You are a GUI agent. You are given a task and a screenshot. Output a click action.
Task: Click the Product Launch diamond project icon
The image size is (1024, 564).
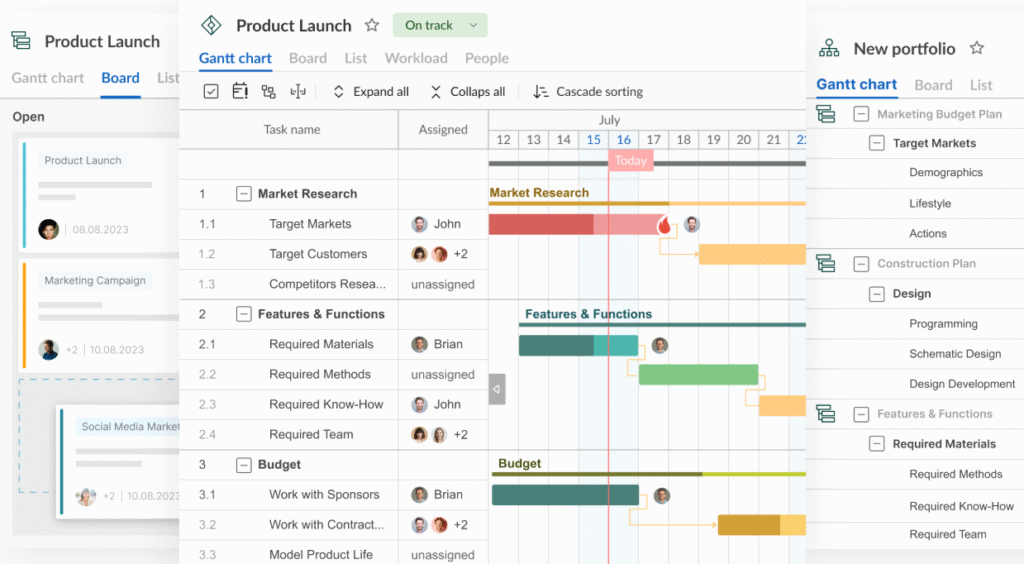tap(211, 26)
